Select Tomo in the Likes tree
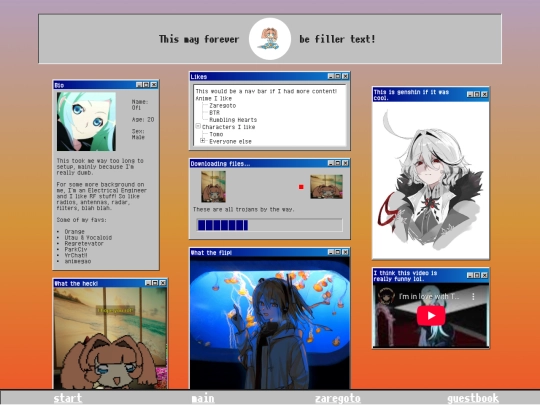The height and width of the screenshot is (405, 540). tap(216, 134)
